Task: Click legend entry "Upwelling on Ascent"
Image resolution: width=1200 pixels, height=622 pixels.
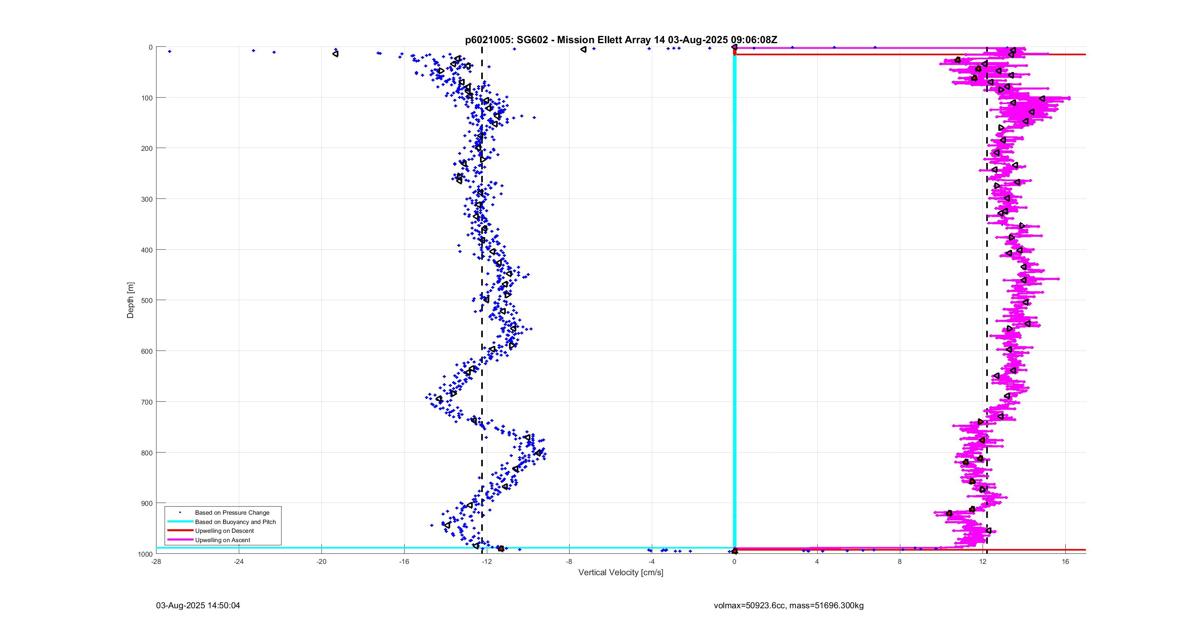Action: (x=223, y=539)
